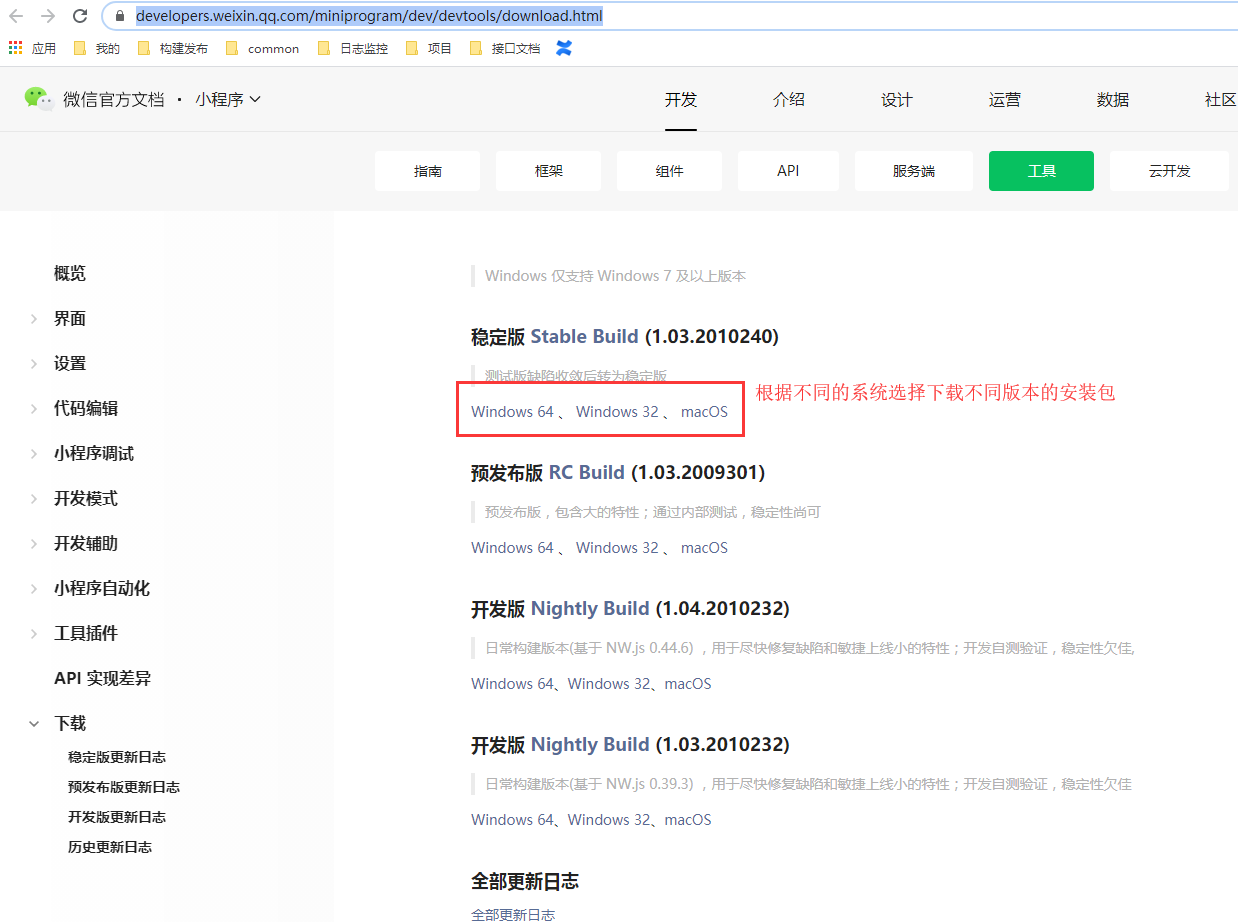This screenshot has width=1238, height=922.
Task: Open the 全部更新日志 link
Action: (x=513, y=914)
